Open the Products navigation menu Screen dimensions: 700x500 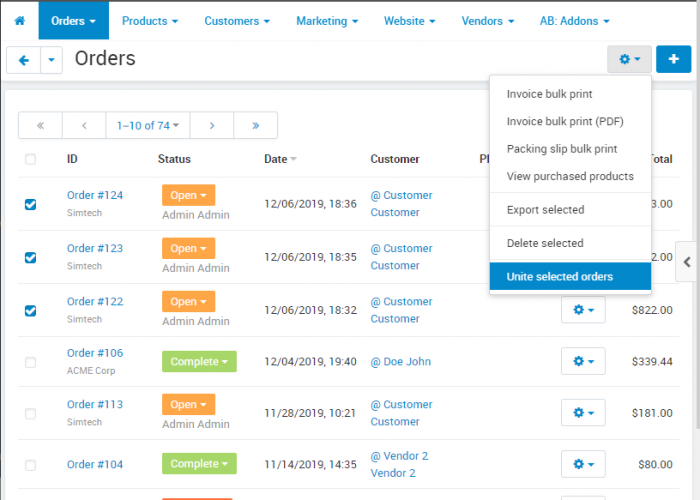coord(150,21)
